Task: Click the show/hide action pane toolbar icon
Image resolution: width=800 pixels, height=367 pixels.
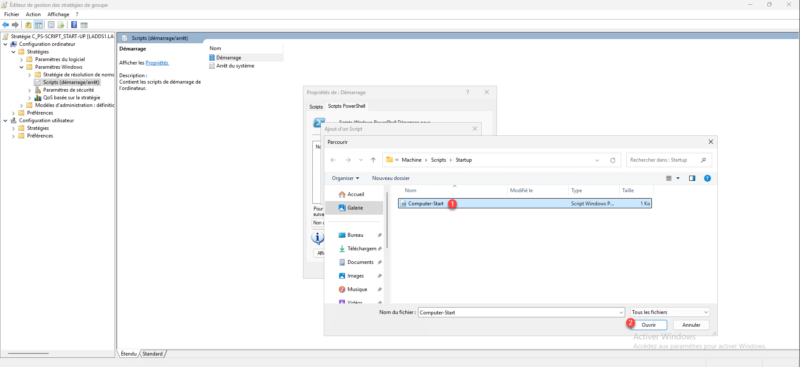Action: pyautogui.click(x=84, y=25)
